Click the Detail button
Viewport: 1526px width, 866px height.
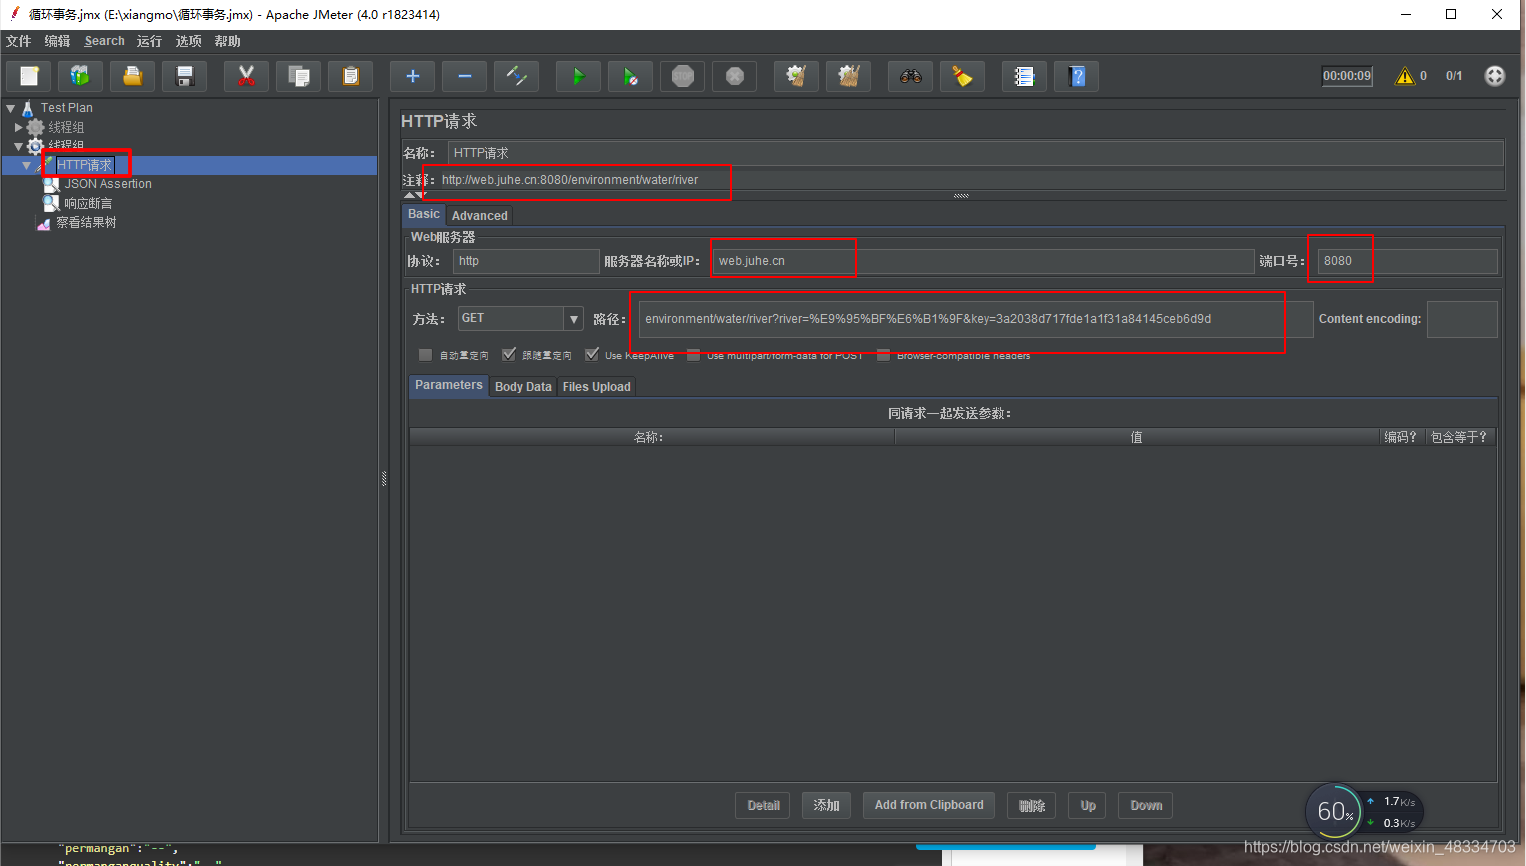click(x=763, y=806)
